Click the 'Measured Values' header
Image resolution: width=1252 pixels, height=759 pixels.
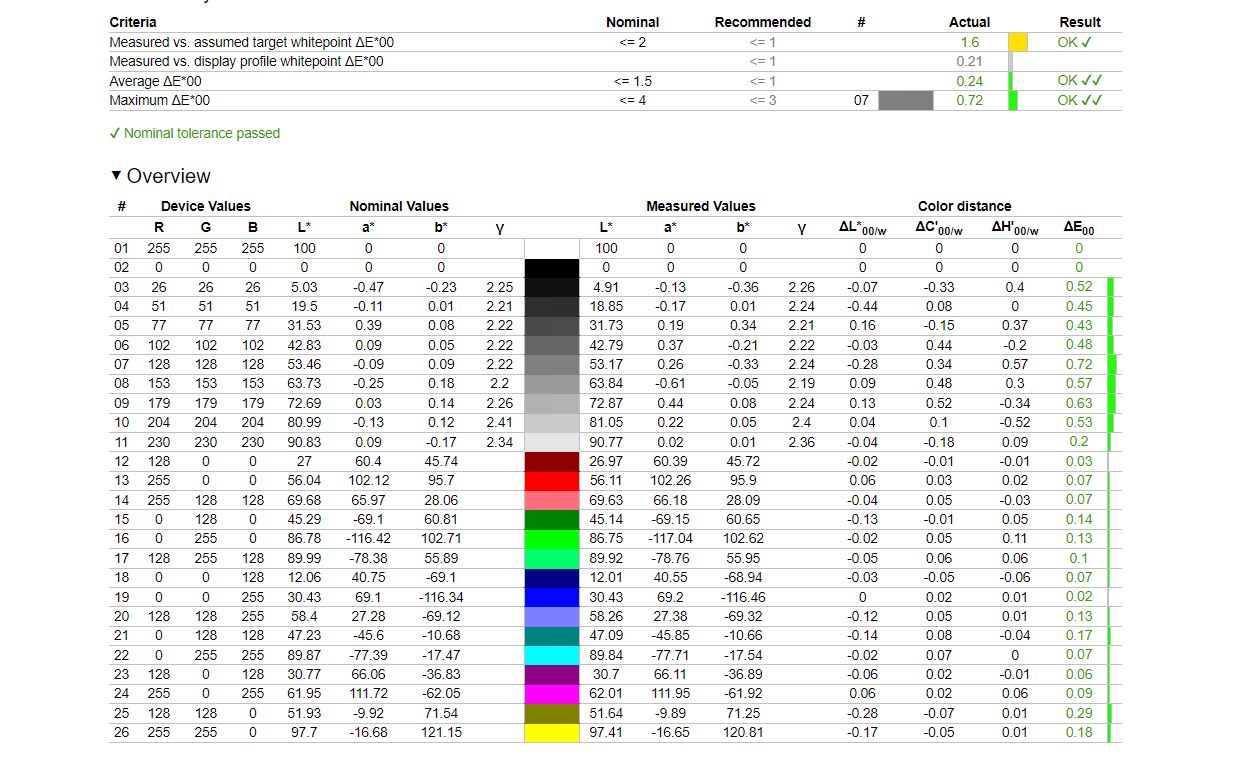point(700,206)
